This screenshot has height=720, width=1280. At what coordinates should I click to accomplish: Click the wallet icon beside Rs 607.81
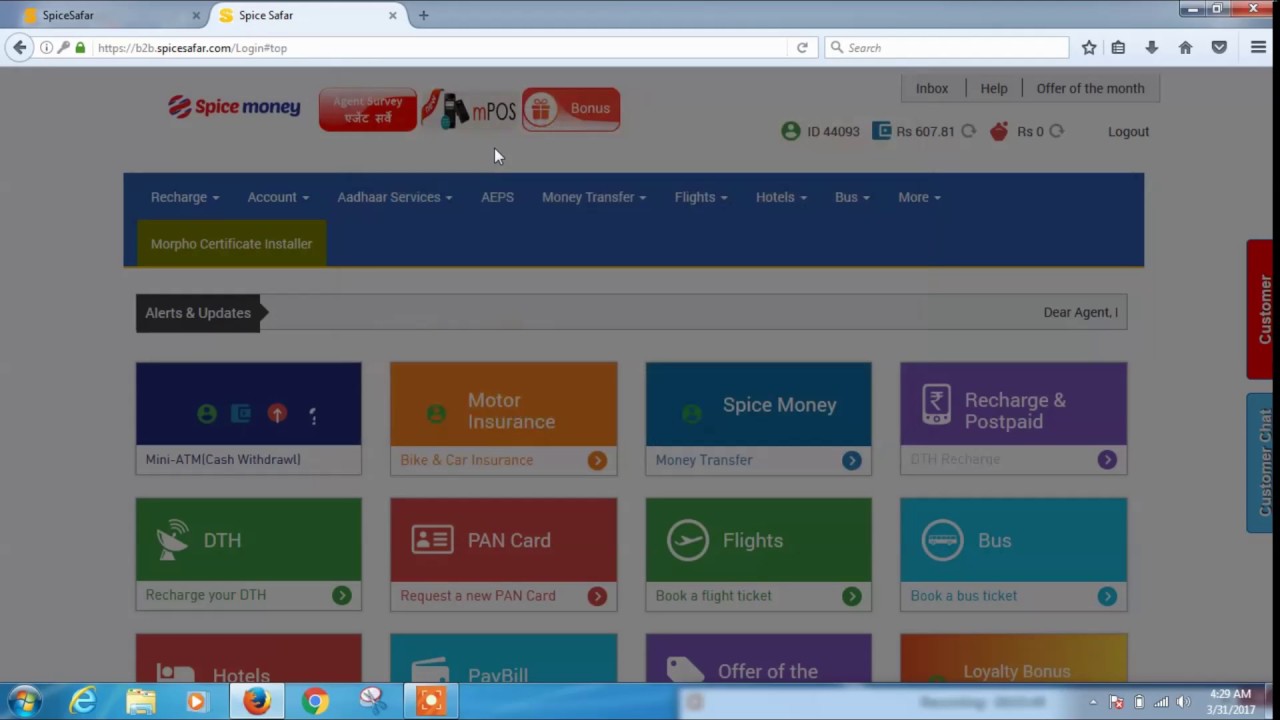[881, 131]
